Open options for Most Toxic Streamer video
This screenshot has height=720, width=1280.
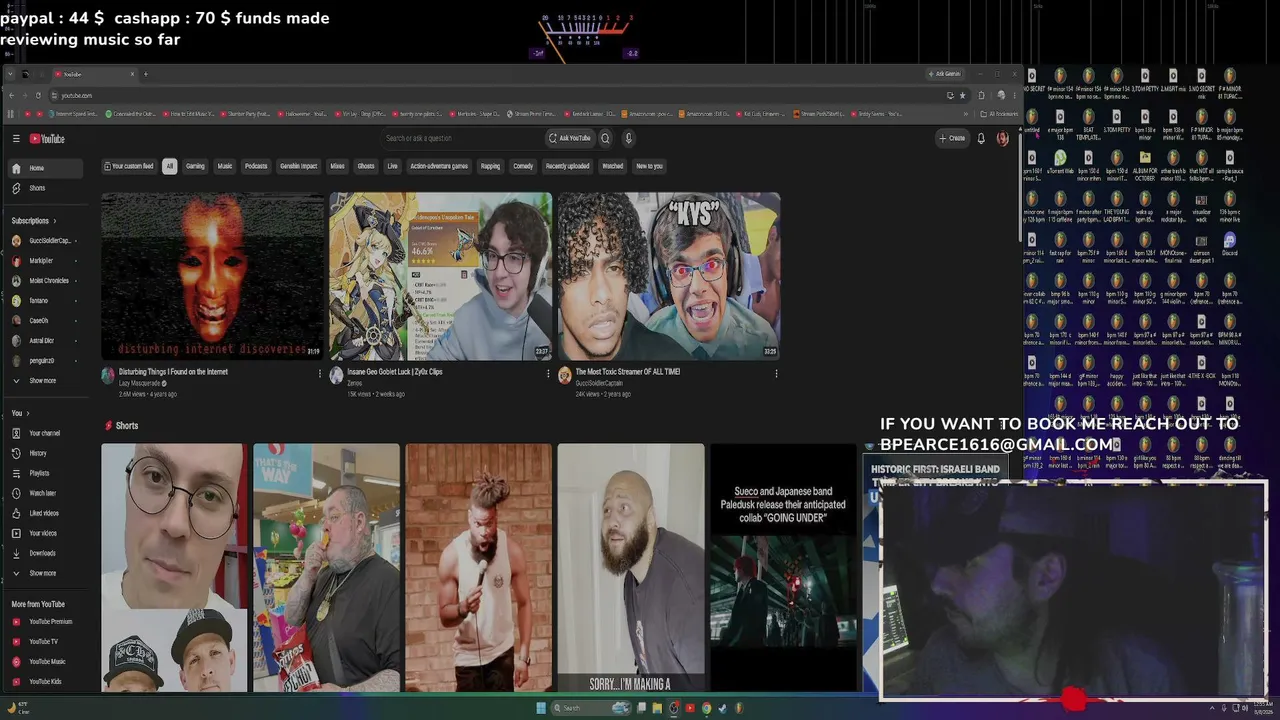pyautogui.click(x=776, y=374)
